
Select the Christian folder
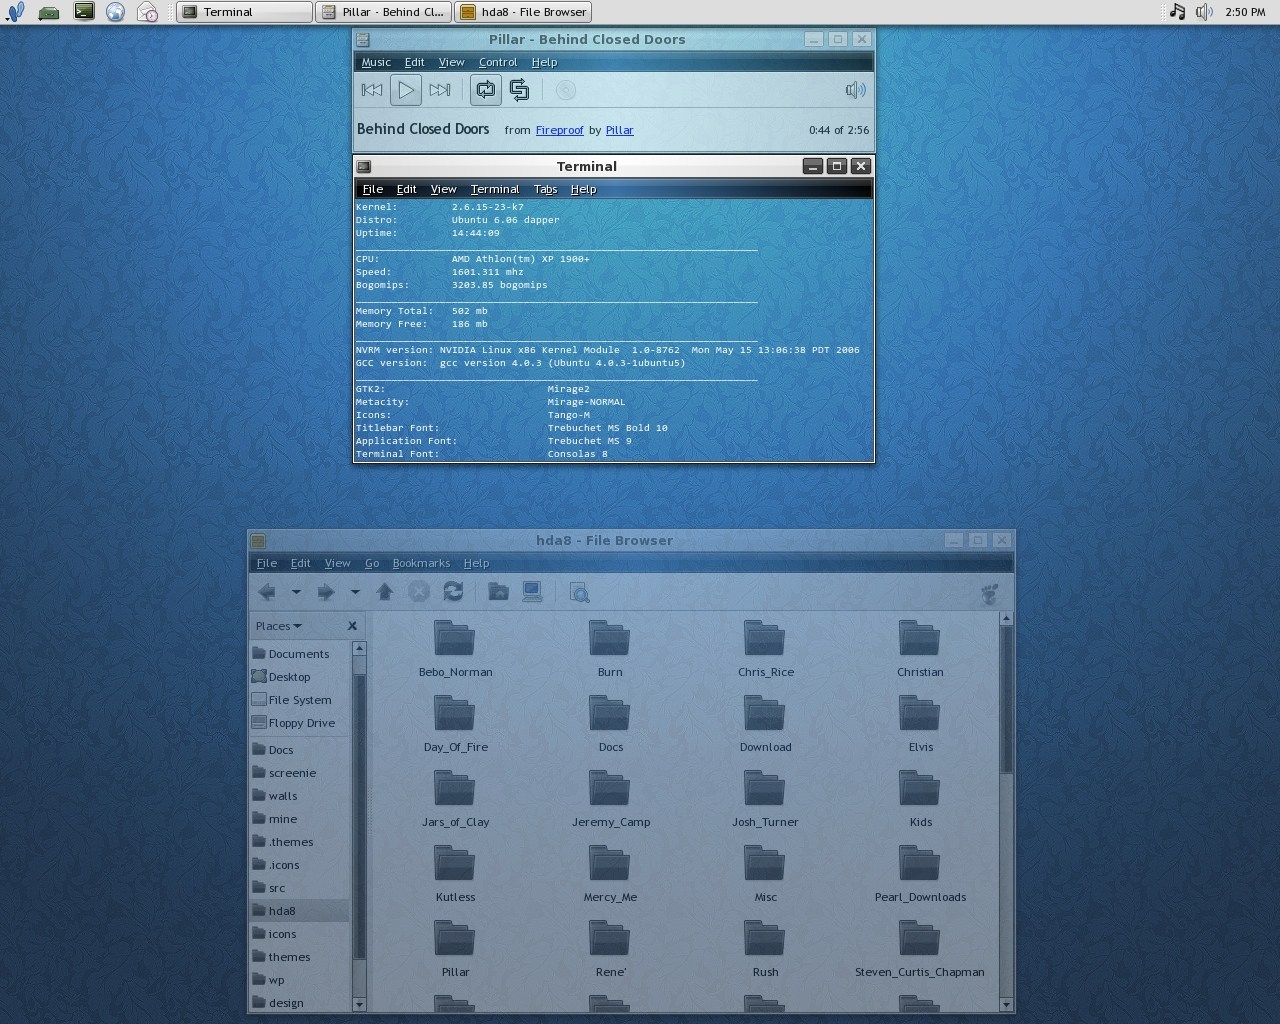pyautogui.click(x=920, y=649)
